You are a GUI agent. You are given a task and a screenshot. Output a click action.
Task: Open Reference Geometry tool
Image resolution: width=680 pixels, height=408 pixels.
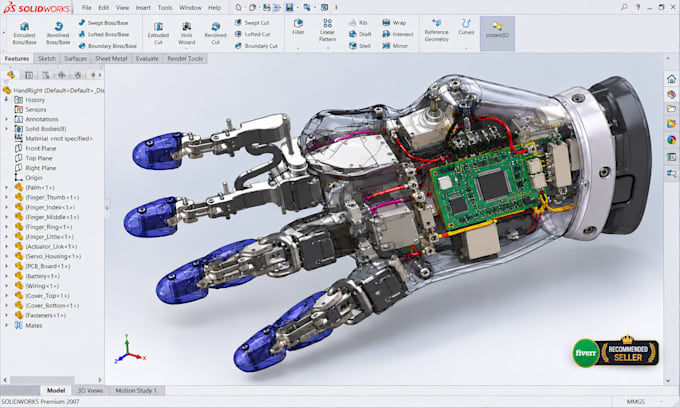(x=436, y=30)
